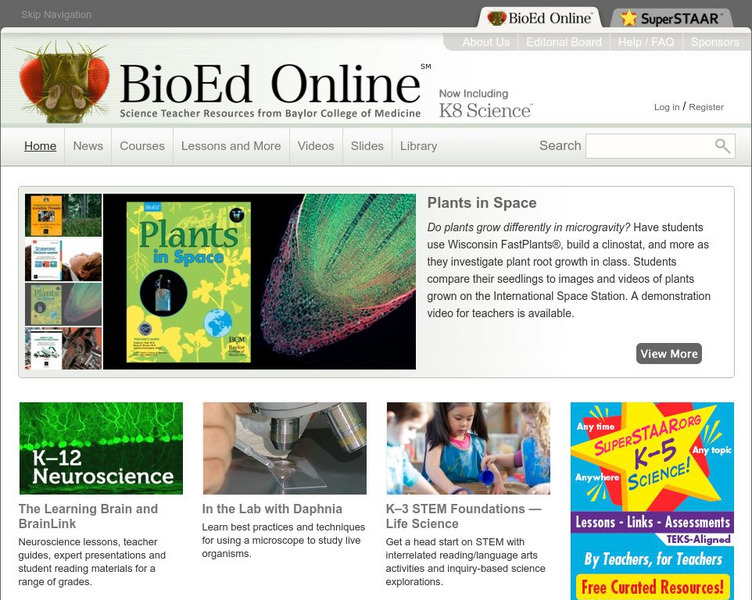Image resolution: width=752 pixels, height=600 pixels.
Task: Open the Editorial Board link
Action: pos(564,42)
